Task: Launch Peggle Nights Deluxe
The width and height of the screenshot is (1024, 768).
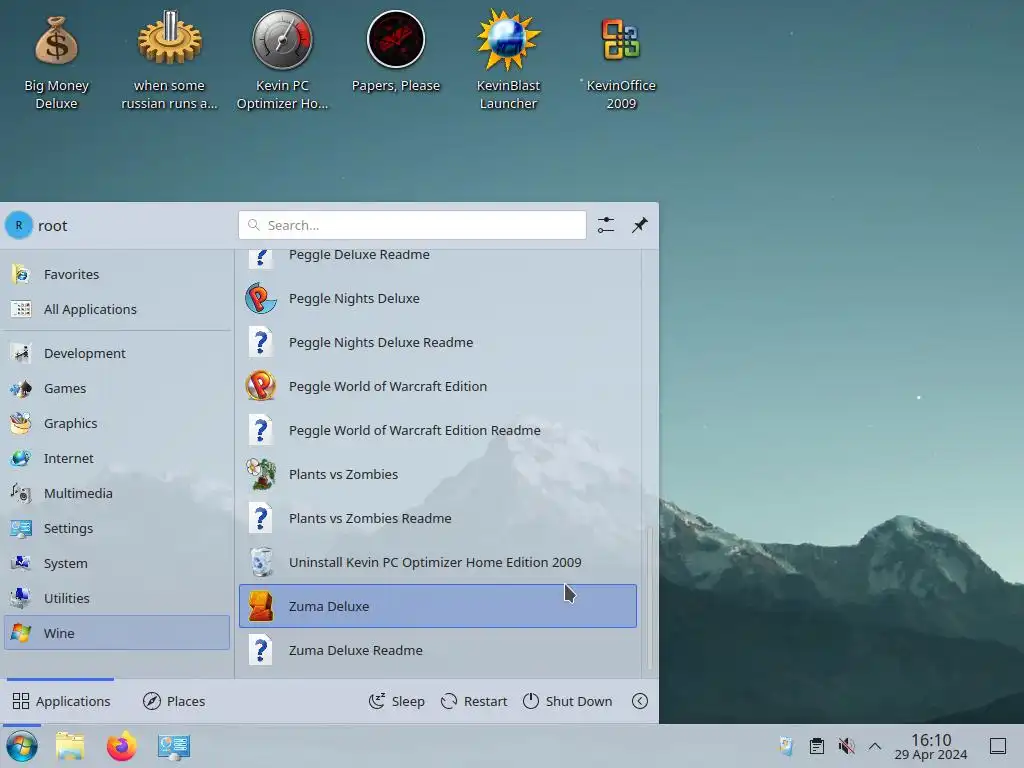Action: [438, 298]
